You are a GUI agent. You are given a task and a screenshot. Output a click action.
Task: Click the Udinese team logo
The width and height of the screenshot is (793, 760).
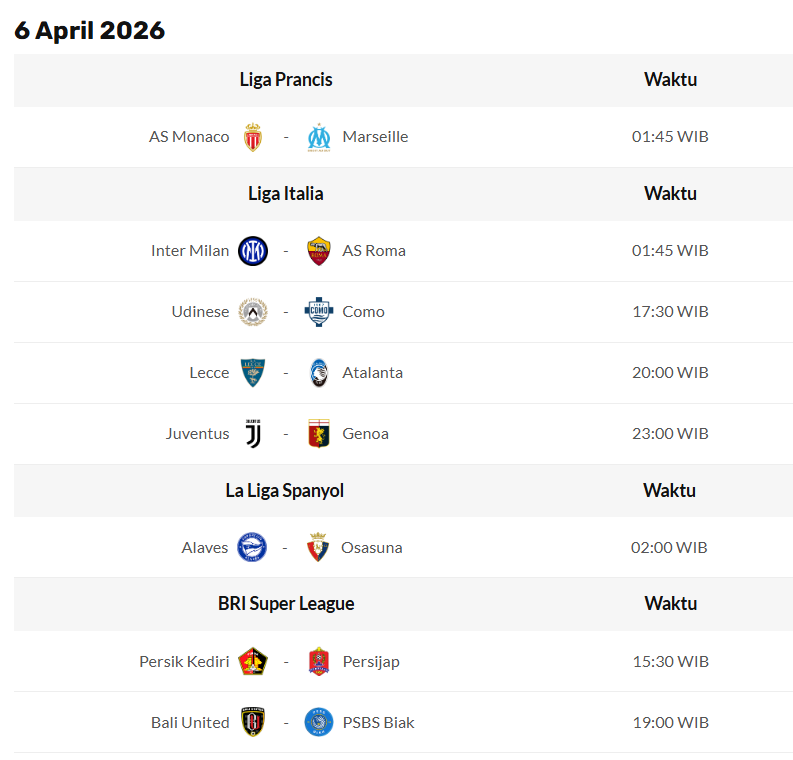point(253,312)
